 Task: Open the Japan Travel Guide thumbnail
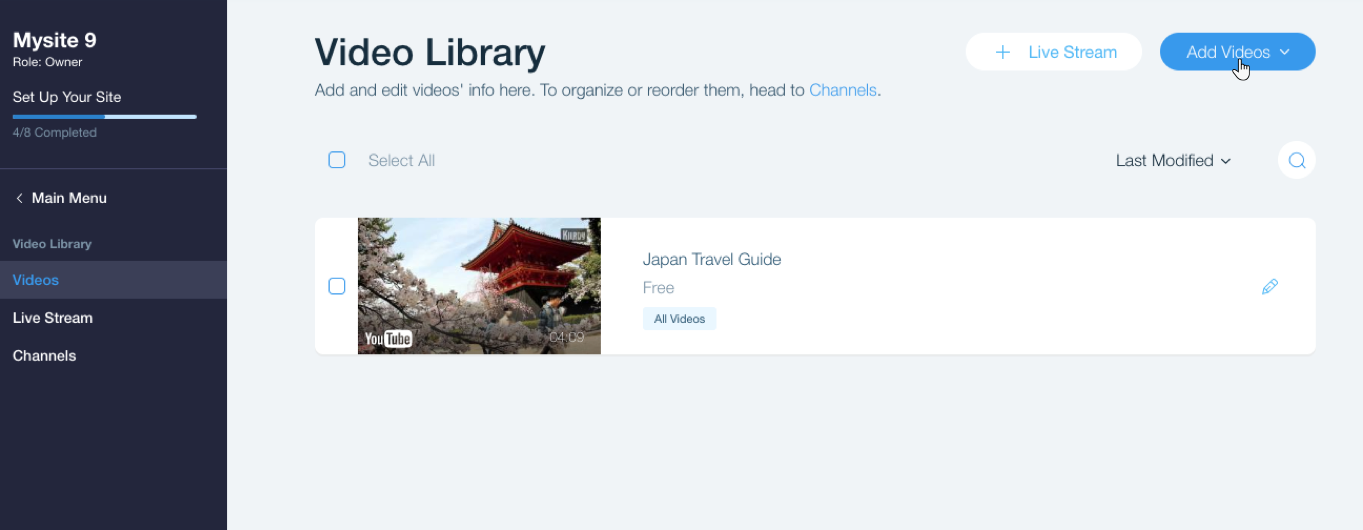(x=479, y=286)
